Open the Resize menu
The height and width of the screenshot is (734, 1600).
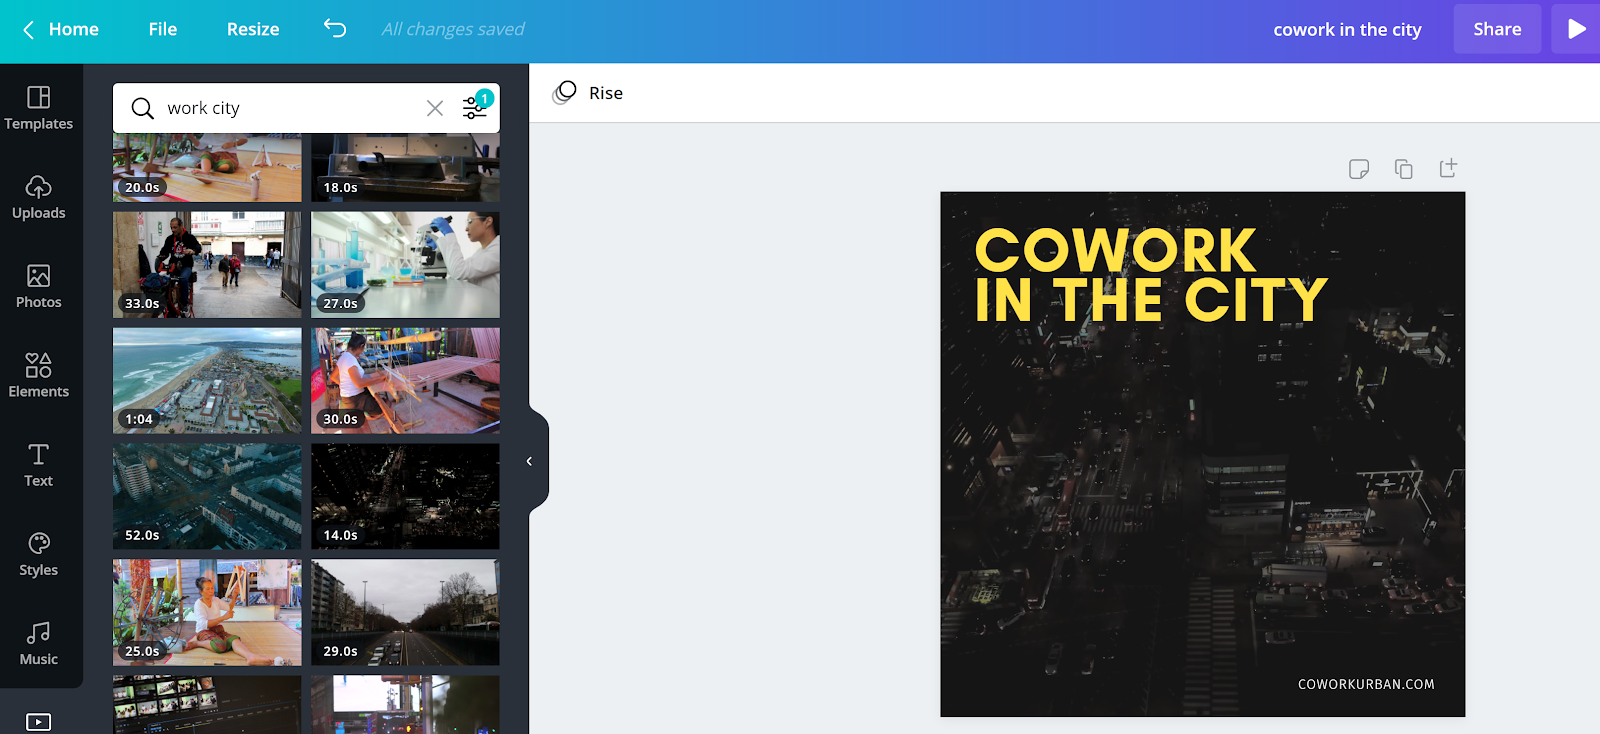(x=253, y=30)
